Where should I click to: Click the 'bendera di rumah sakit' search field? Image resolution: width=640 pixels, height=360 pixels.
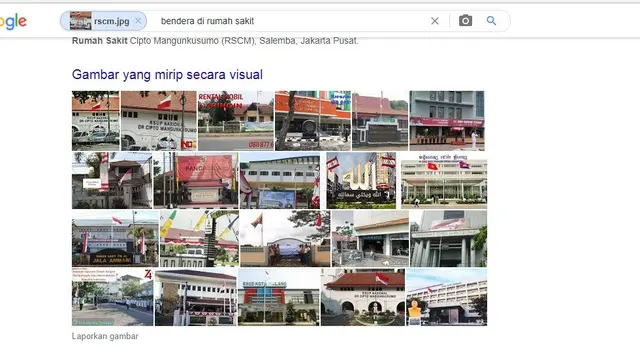[x=290, y=21]
